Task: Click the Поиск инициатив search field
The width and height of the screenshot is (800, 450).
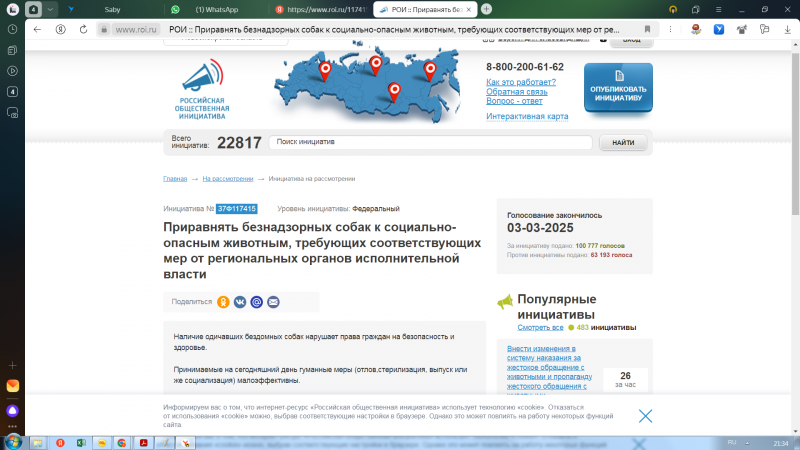Action: click(430, 142)
